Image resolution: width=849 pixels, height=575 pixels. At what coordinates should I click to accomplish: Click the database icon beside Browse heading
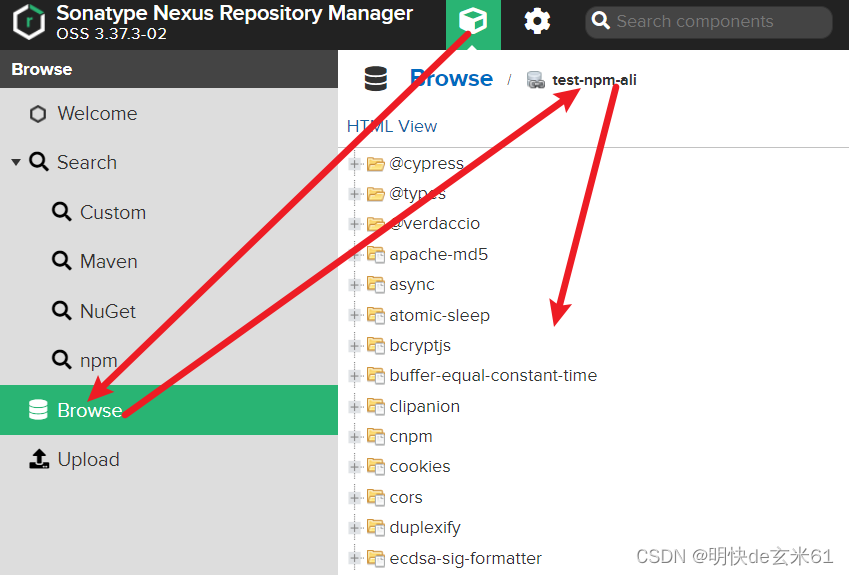[376, 79]
